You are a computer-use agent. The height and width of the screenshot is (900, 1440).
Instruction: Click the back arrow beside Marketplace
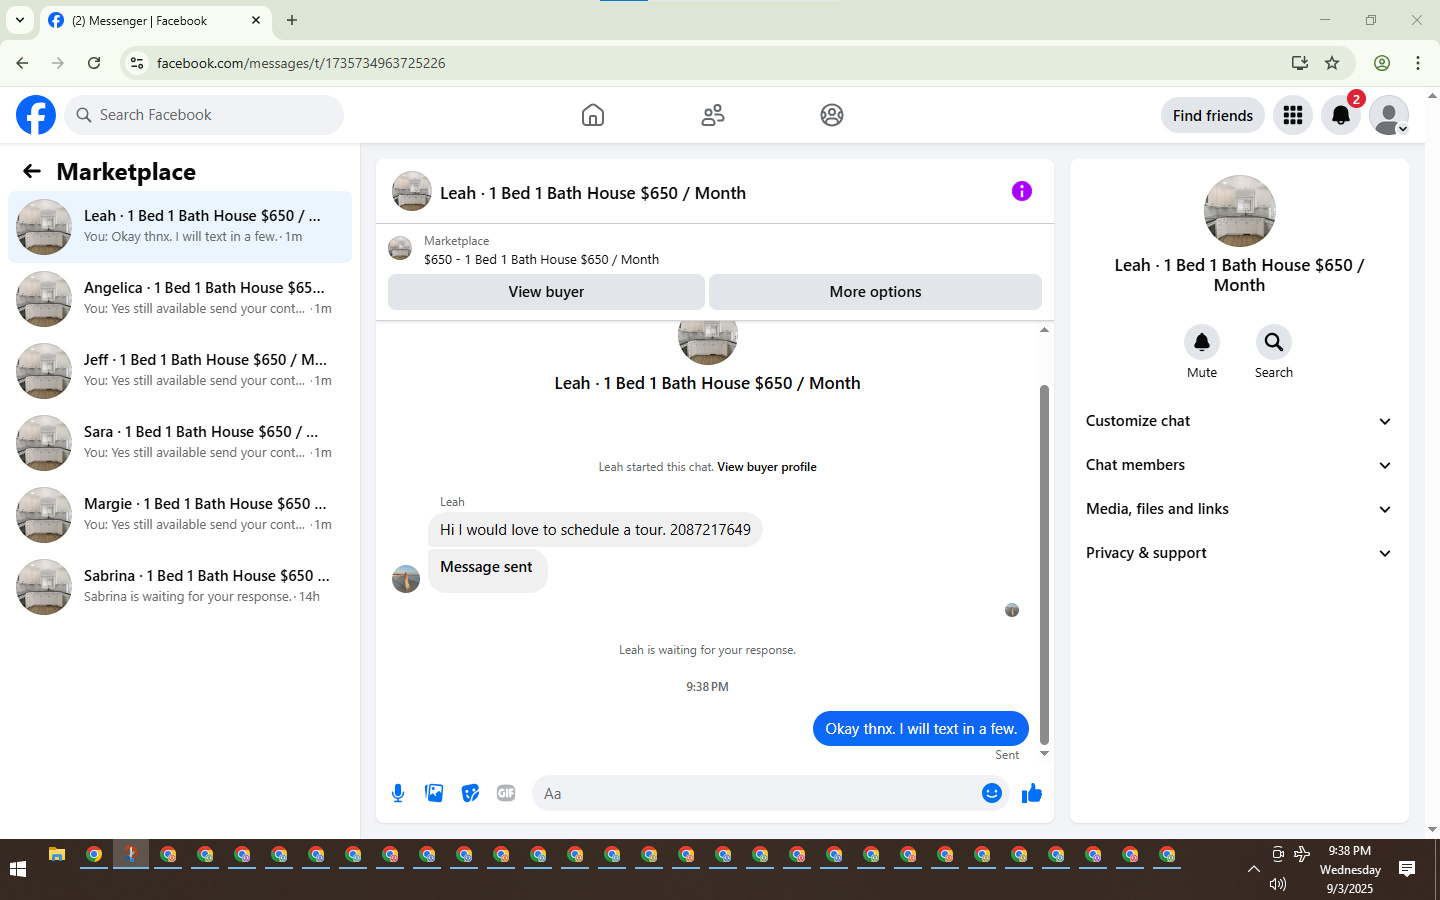coord(32,172)
